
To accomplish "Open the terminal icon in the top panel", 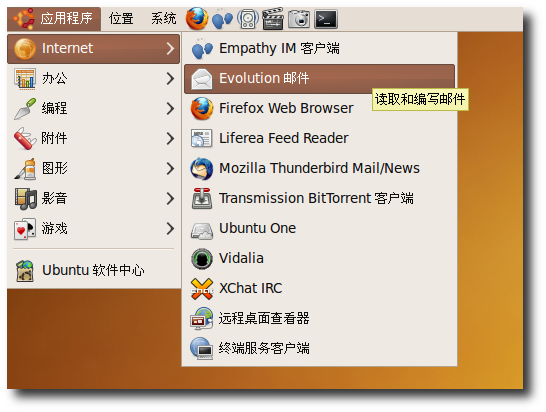I will (x=326, y=19).
